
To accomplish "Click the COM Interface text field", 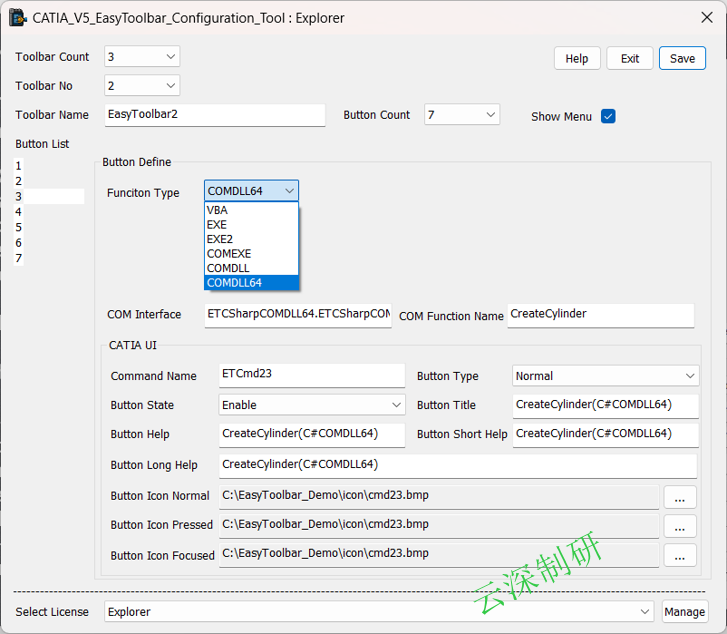I will (x=298, y=315).
